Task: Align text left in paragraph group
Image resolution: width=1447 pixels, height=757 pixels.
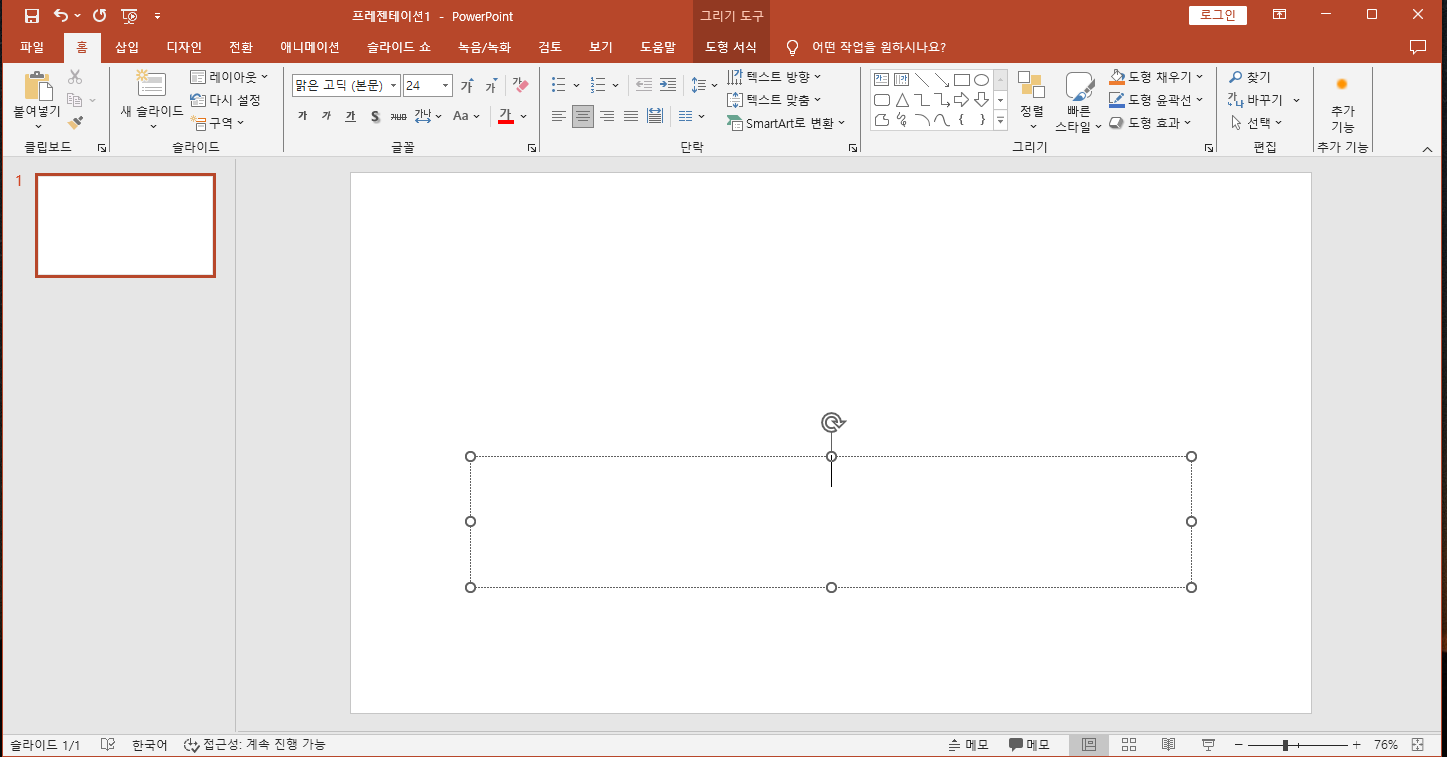Action: (x=559, y=116)
